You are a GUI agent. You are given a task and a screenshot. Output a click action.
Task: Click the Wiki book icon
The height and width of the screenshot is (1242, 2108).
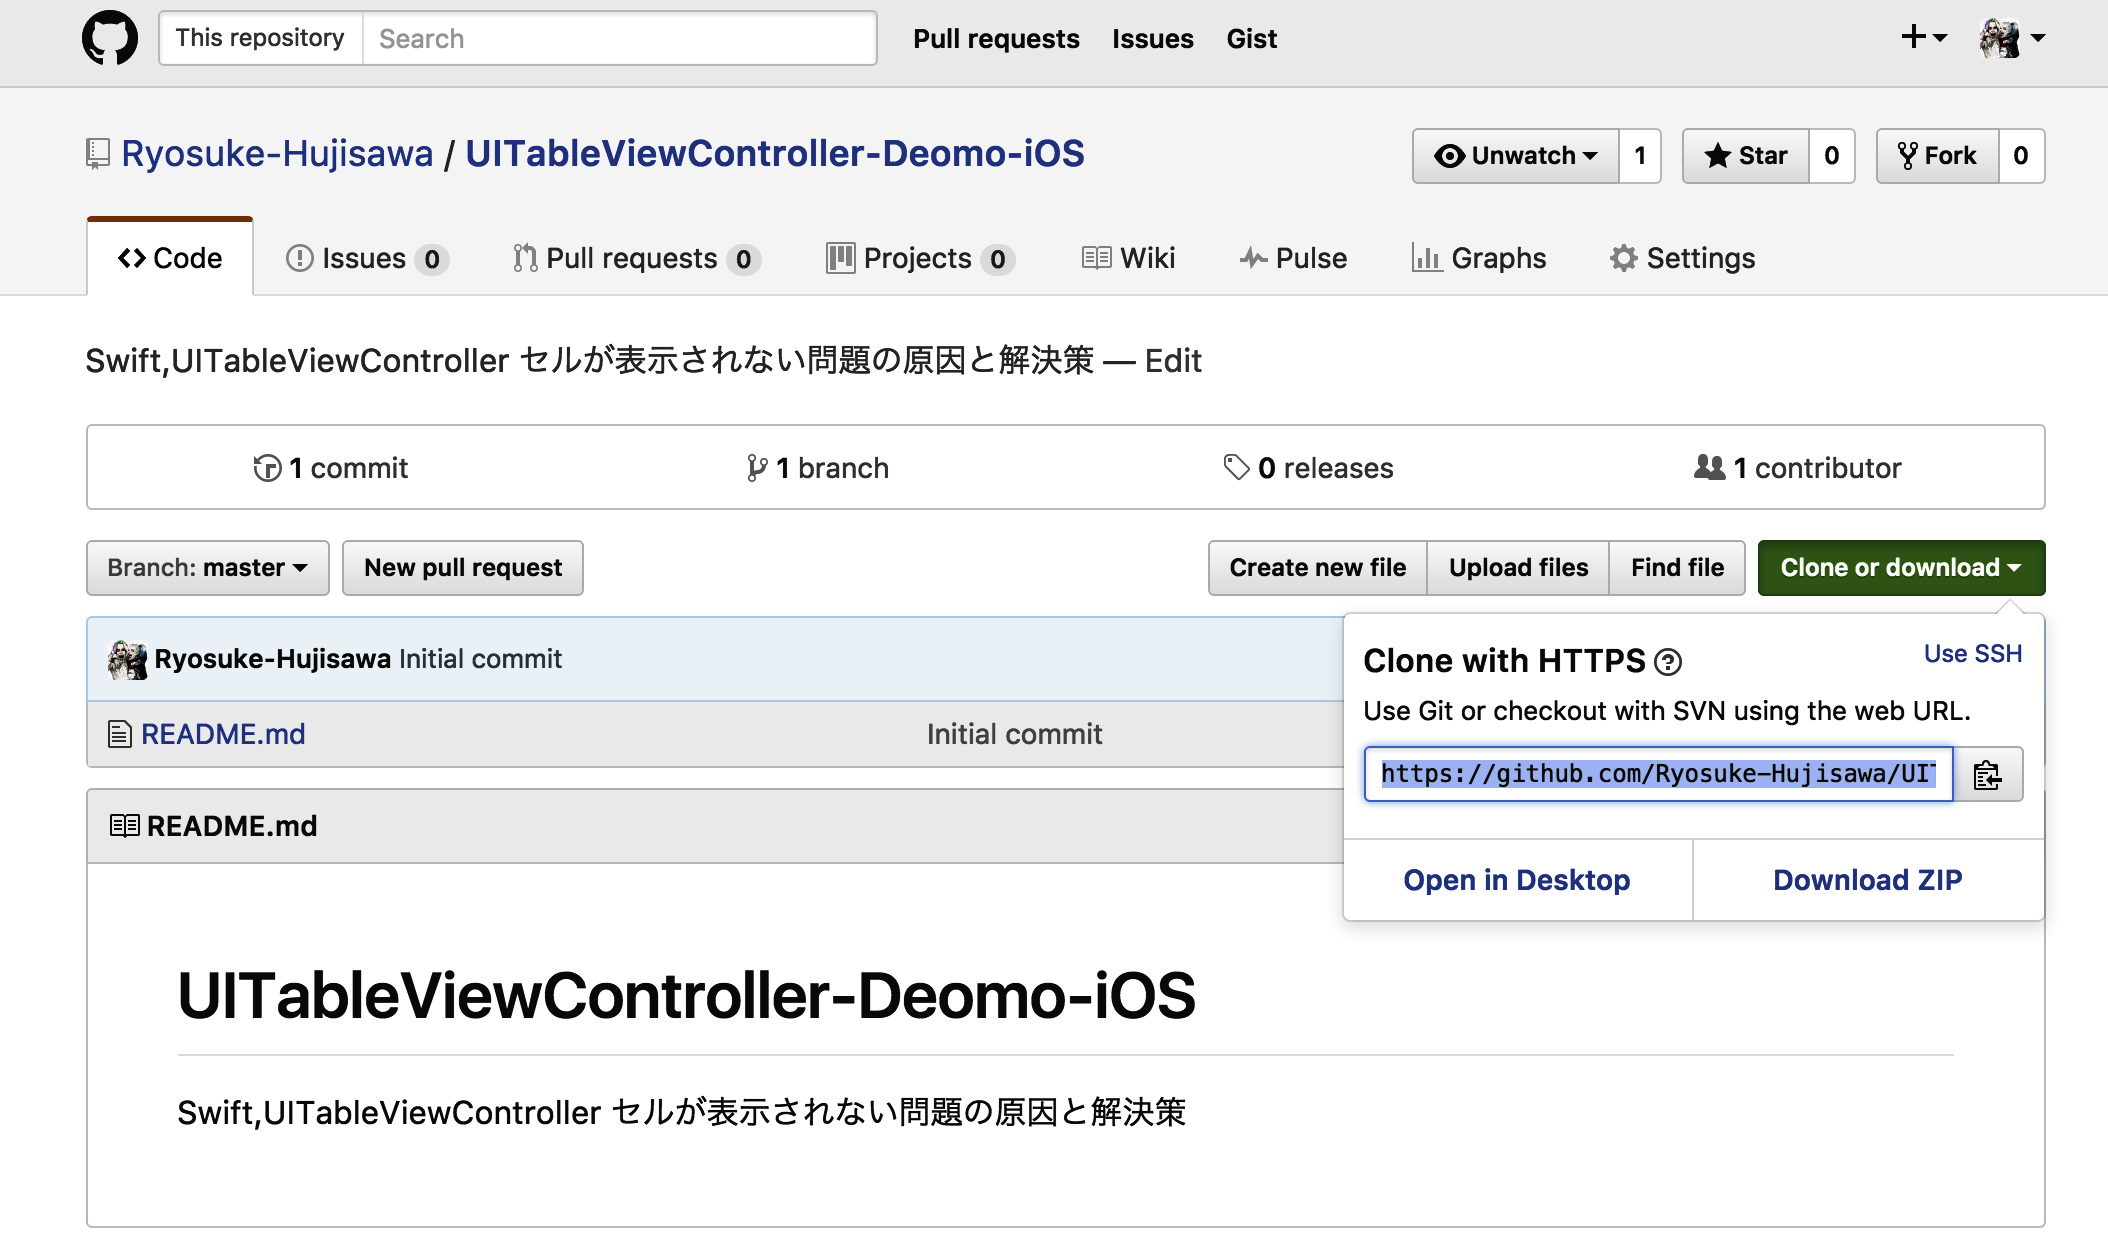point(1096,258)
